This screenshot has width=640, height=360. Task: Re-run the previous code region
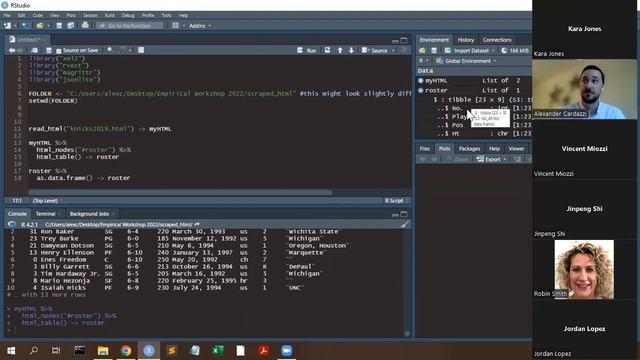[327, 50]
